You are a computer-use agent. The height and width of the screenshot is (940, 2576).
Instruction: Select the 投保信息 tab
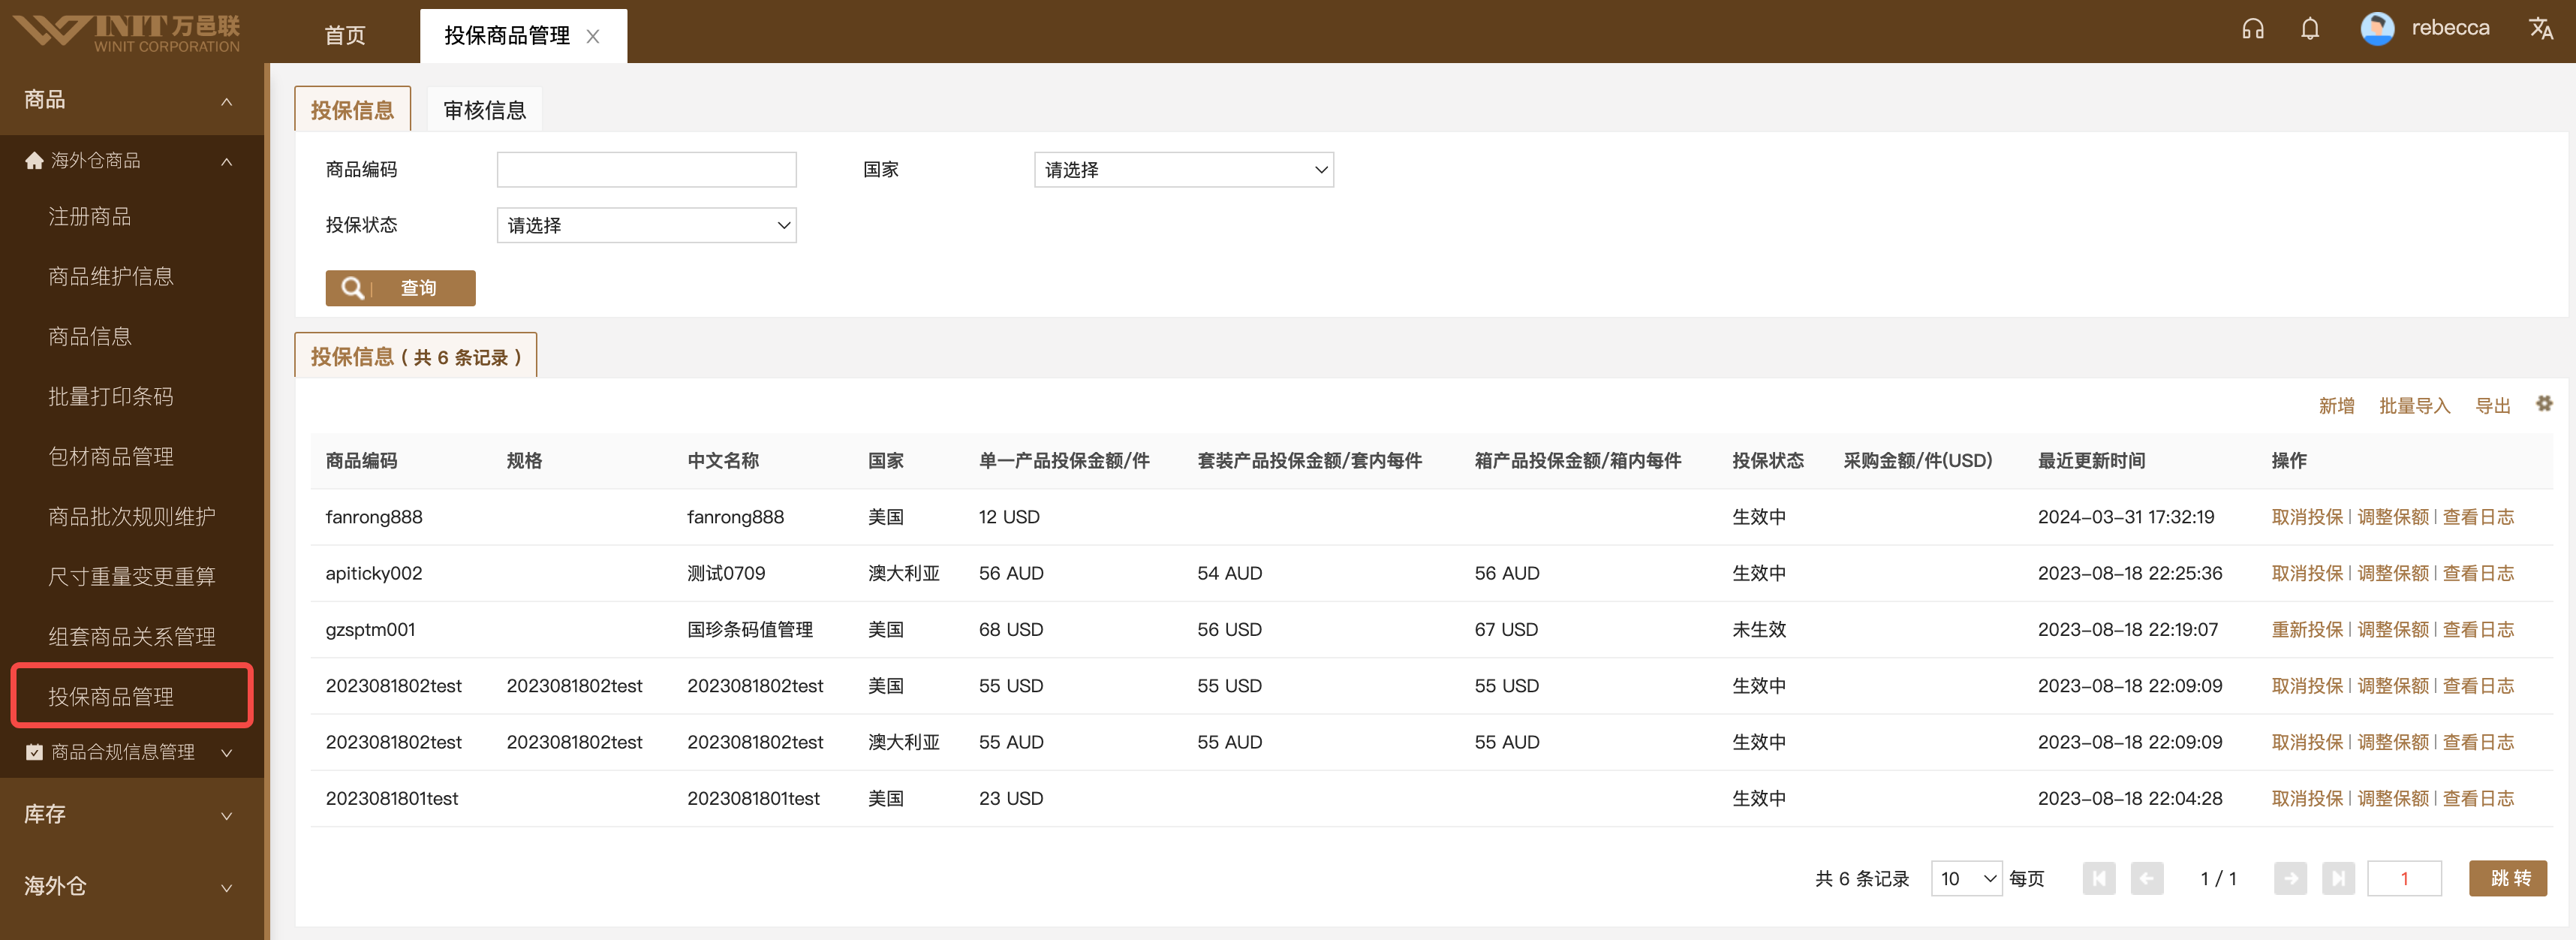coord(352,110)
